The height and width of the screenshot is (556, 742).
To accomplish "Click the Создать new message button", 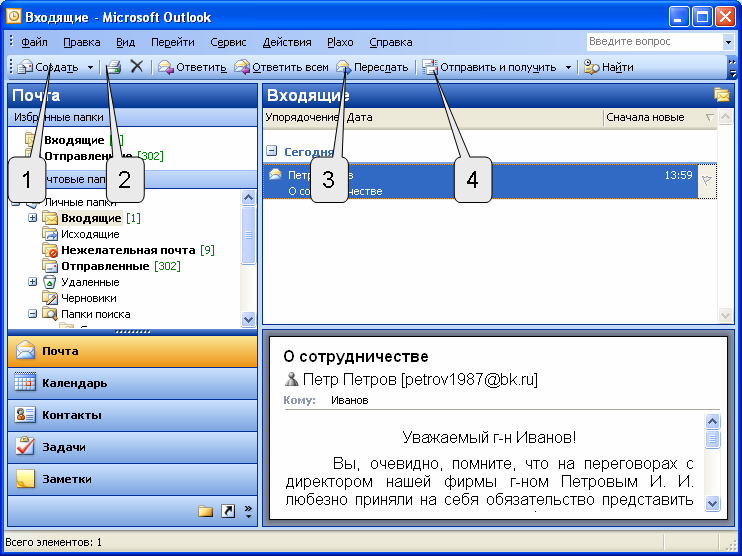I will pyautogui.click(x=48, y=67).
